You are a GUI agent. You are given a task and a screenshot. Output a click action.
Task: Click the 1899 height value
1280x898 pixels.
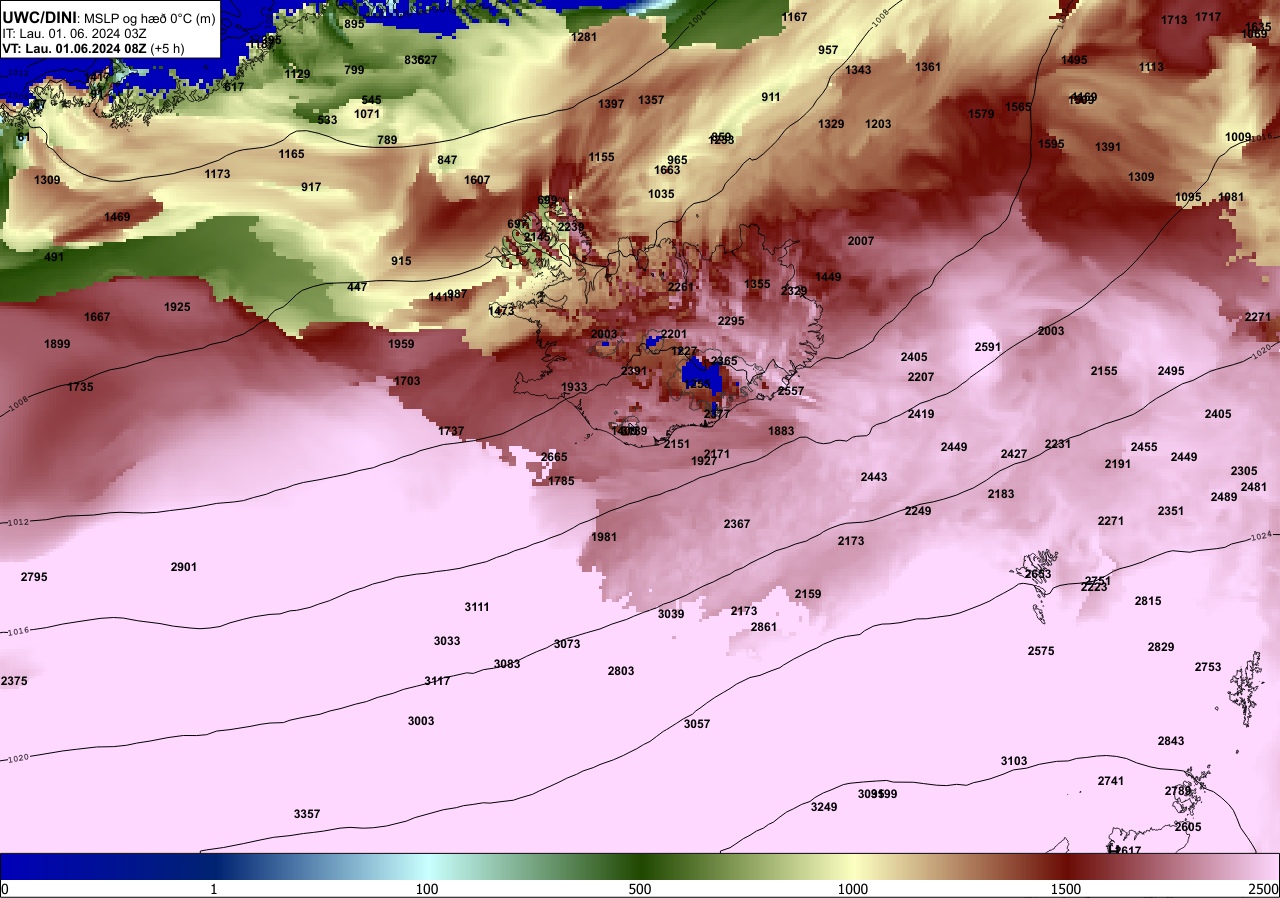click(57, 344)
